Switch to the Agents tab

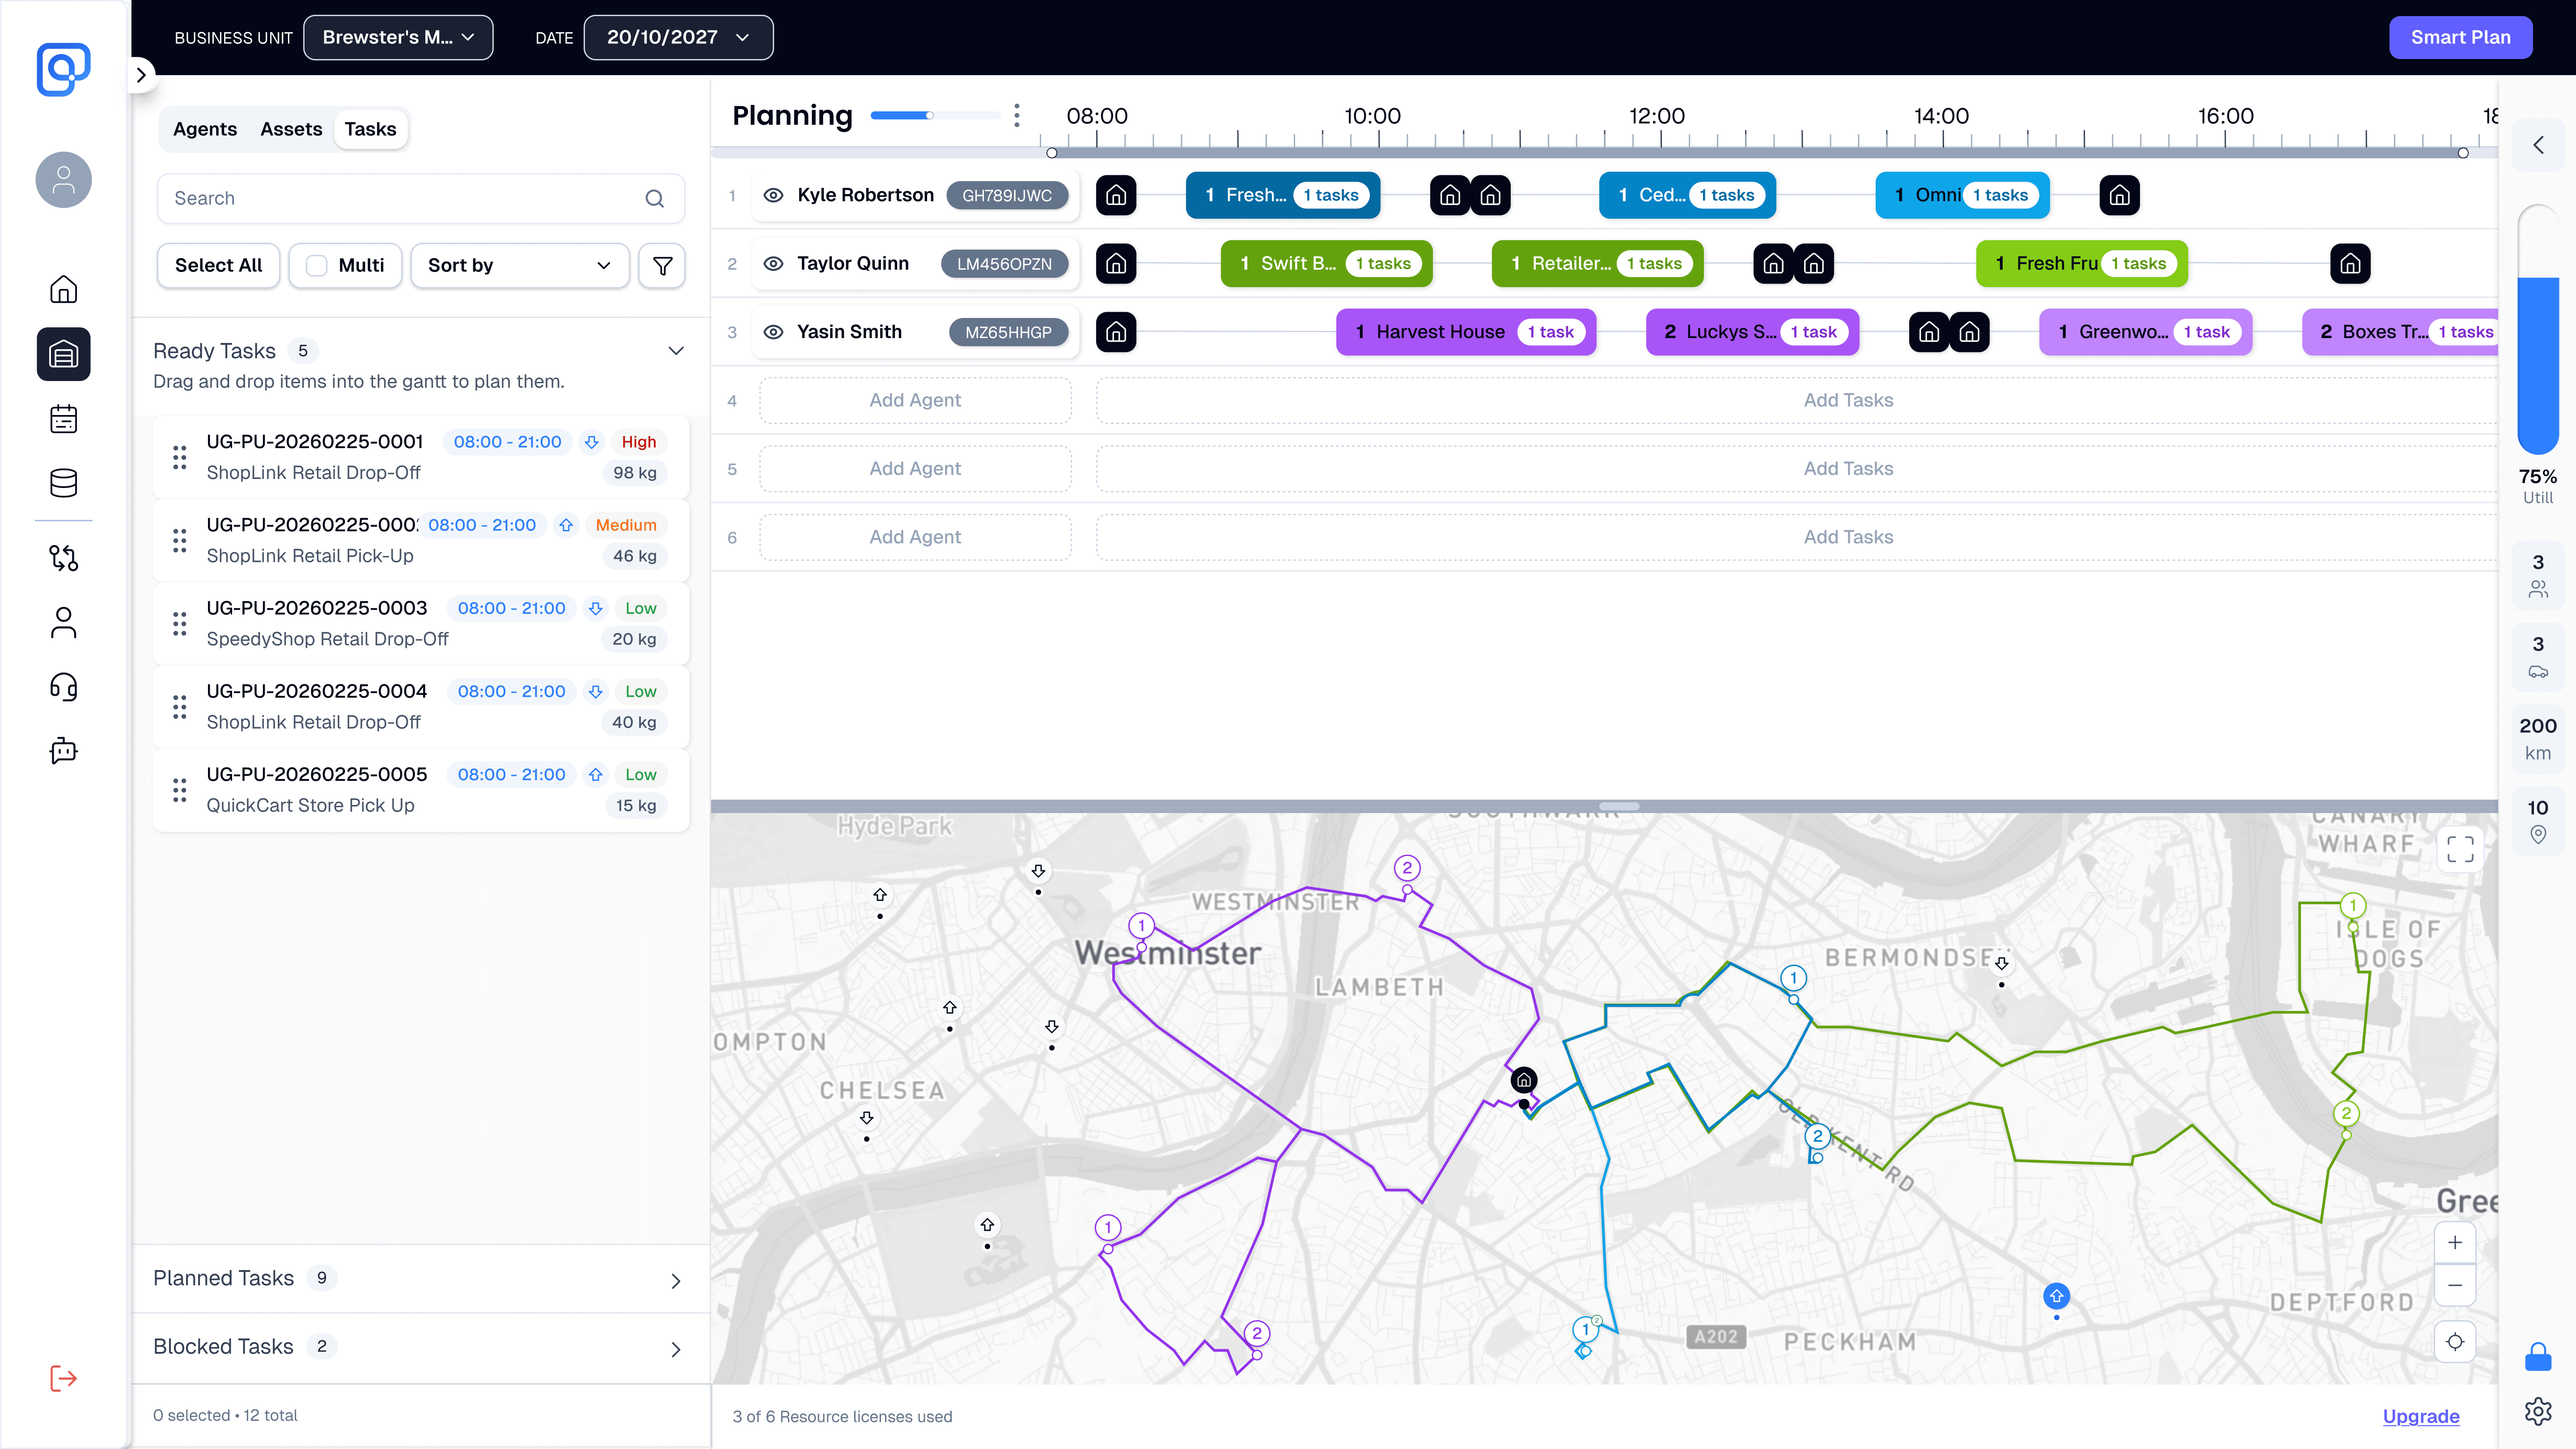pyautogui.click(x=205, y=129)
